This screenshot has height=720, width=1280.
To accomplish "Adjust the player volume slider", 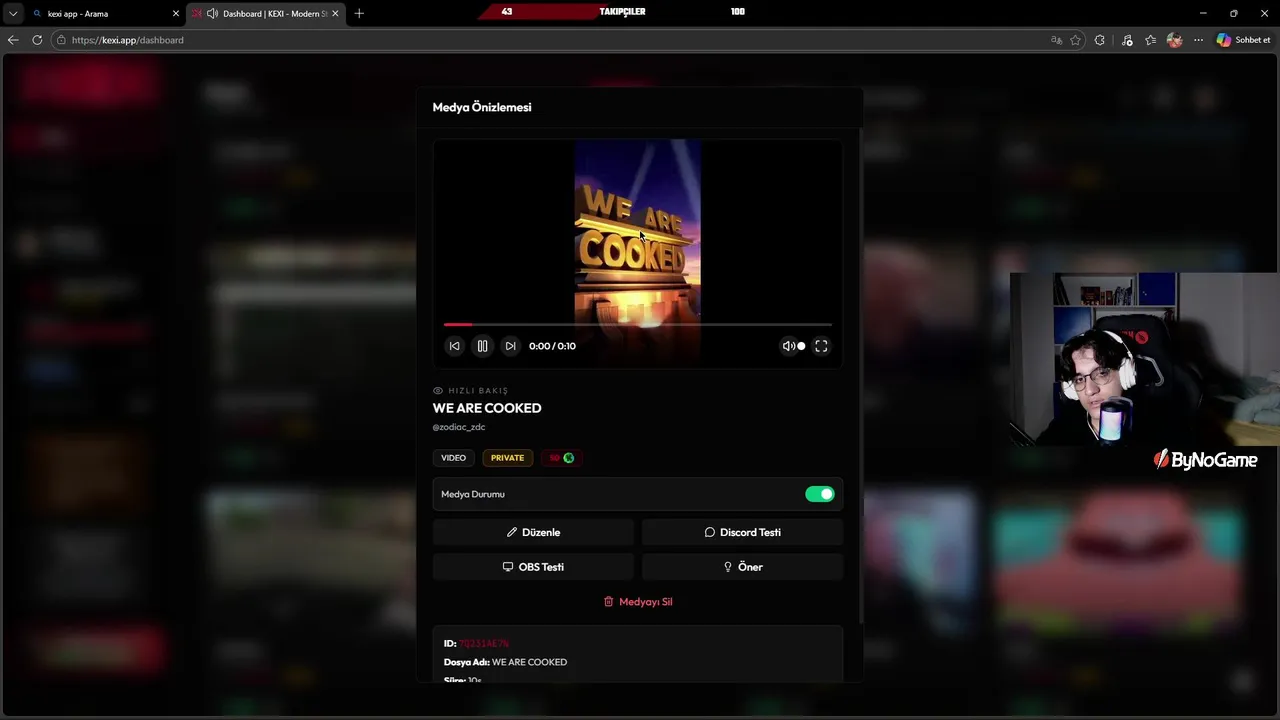I will [801, 346].
